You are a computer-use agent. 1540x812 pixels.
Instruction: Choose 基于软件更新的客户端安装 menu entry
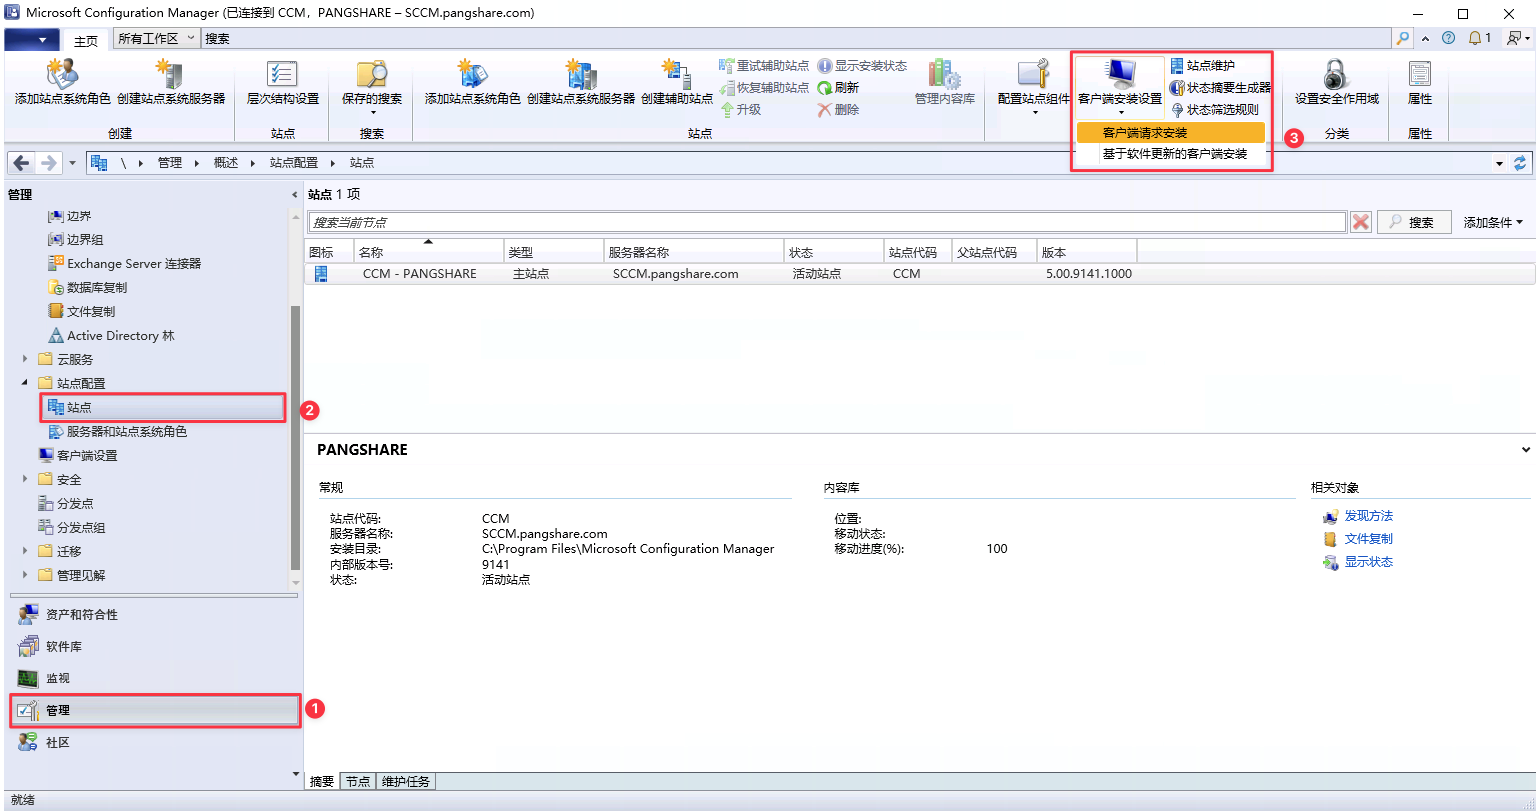coord(1170,154)
